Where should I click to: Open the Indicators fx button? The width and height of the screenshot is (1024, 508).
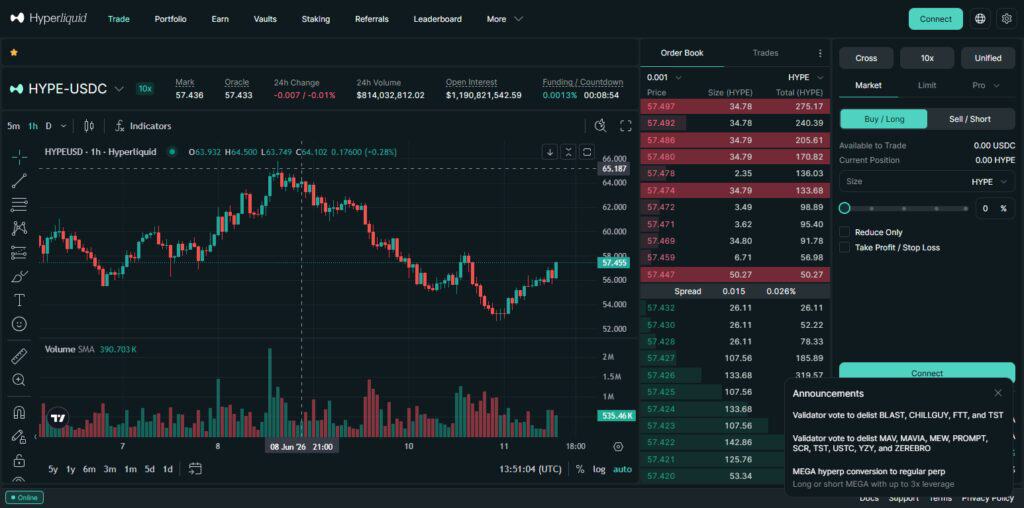click(x=142, y=126)
